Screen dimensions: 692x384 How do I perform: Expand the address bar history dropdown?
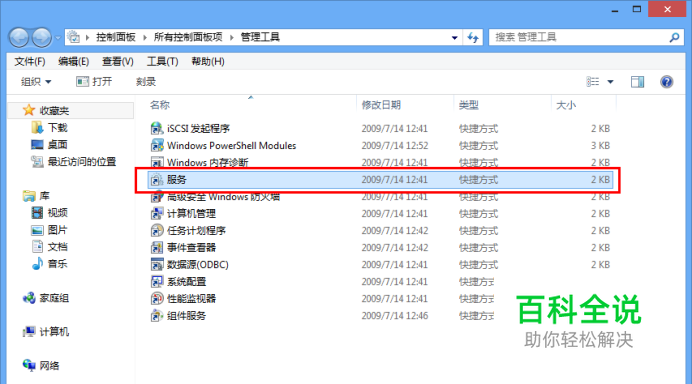coord(455,38)
